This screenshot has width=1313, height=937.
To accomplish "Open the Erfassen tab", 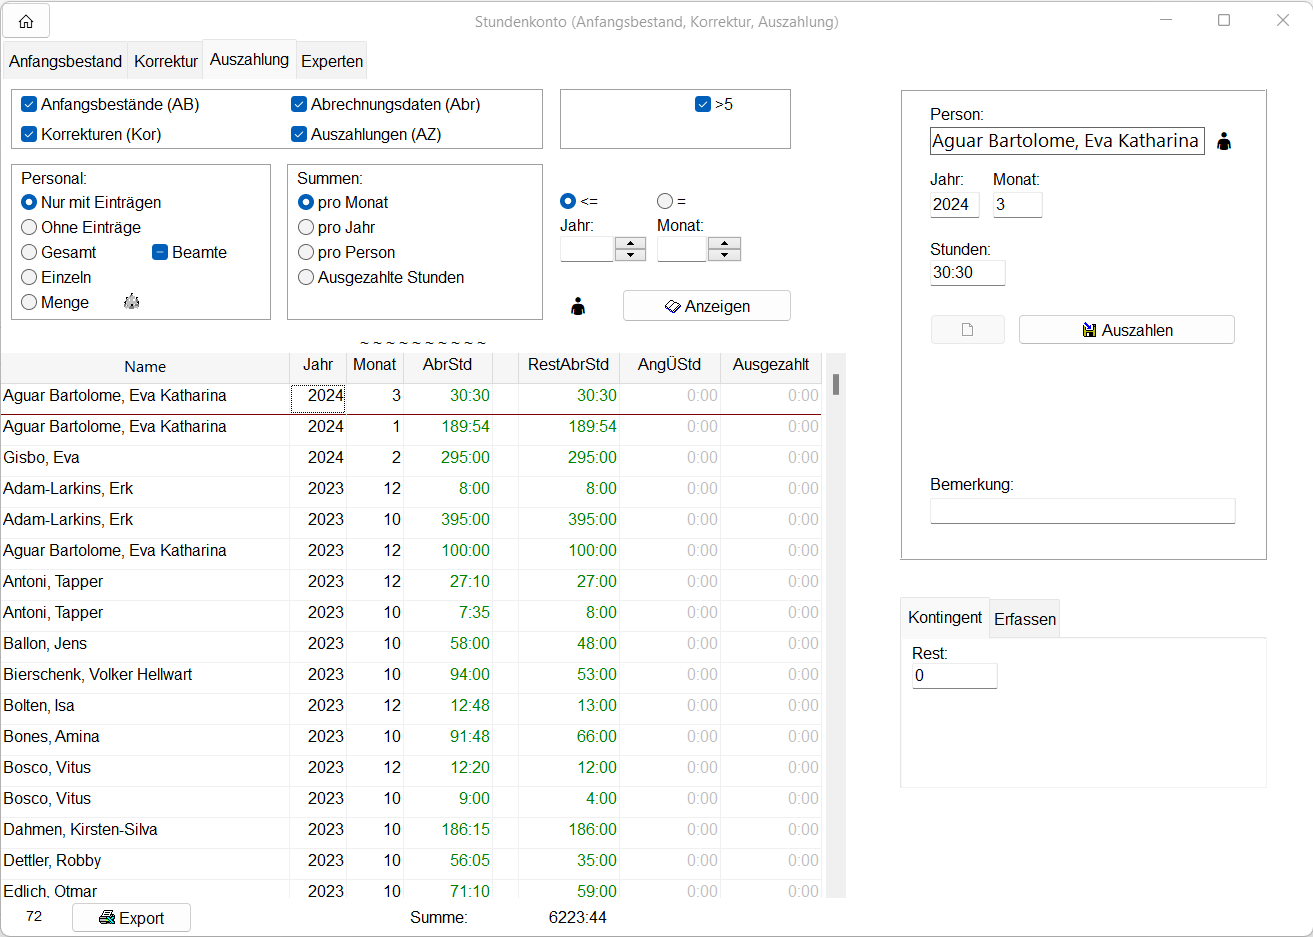I will pos(1024,619).
